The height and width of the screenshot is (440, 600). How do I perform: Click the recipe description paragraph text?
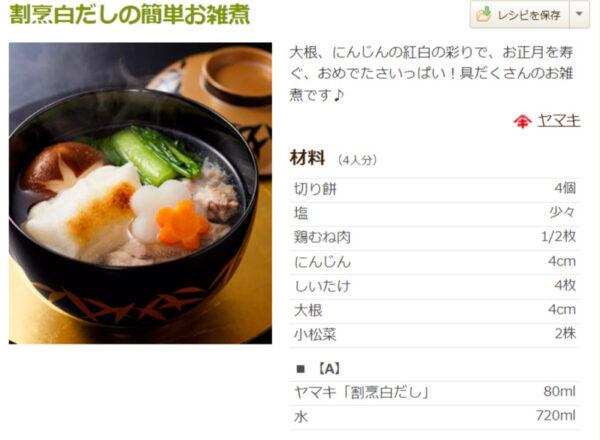click(x=431, y=73)
